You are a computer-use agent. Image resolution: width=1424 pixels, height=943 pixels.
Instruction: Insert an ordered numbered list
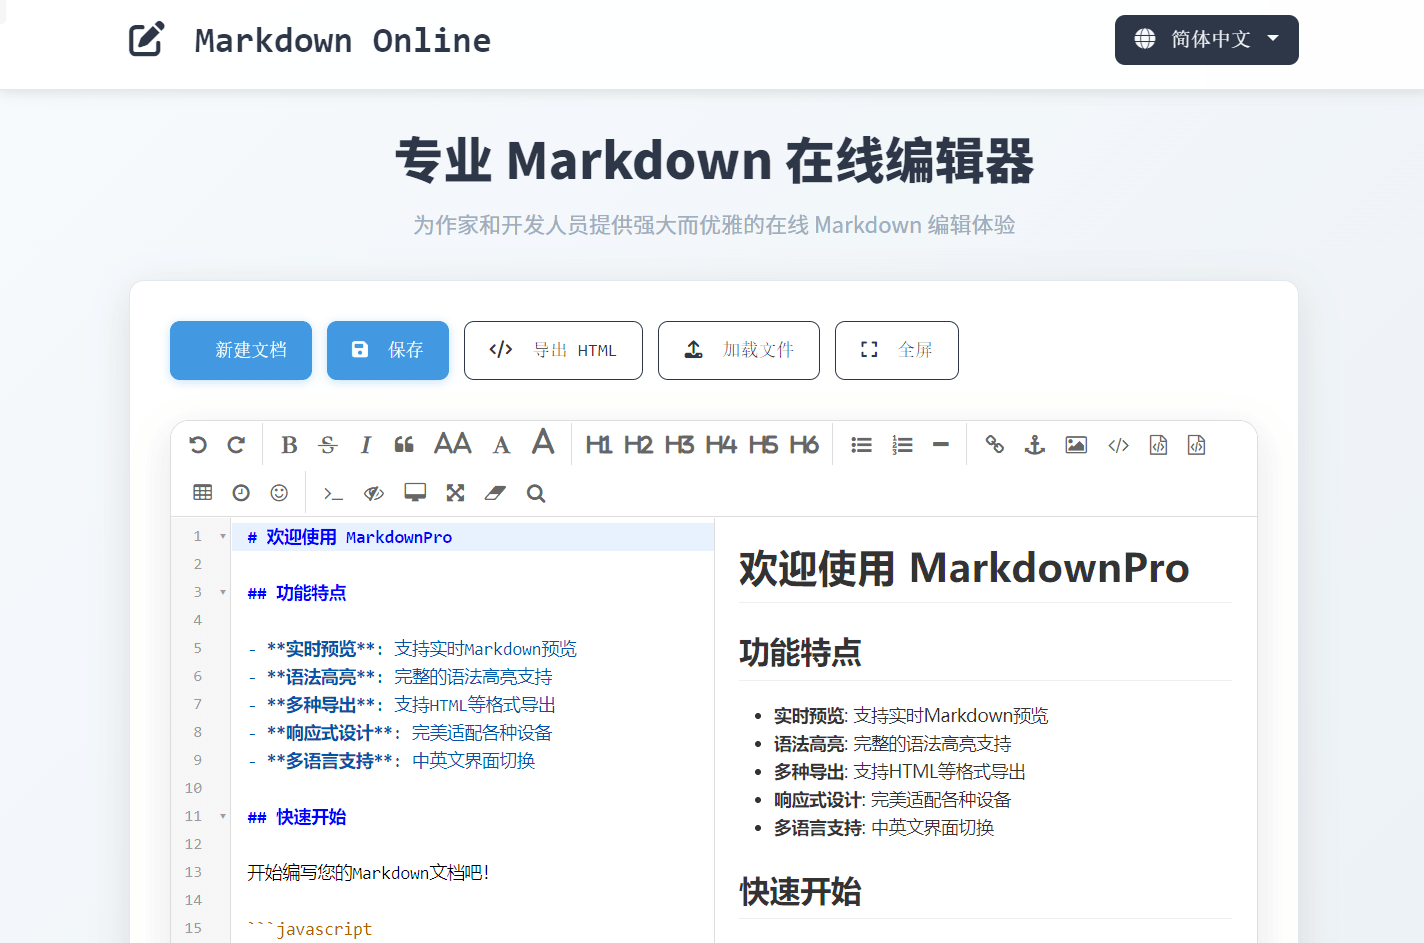pos(902,445)
